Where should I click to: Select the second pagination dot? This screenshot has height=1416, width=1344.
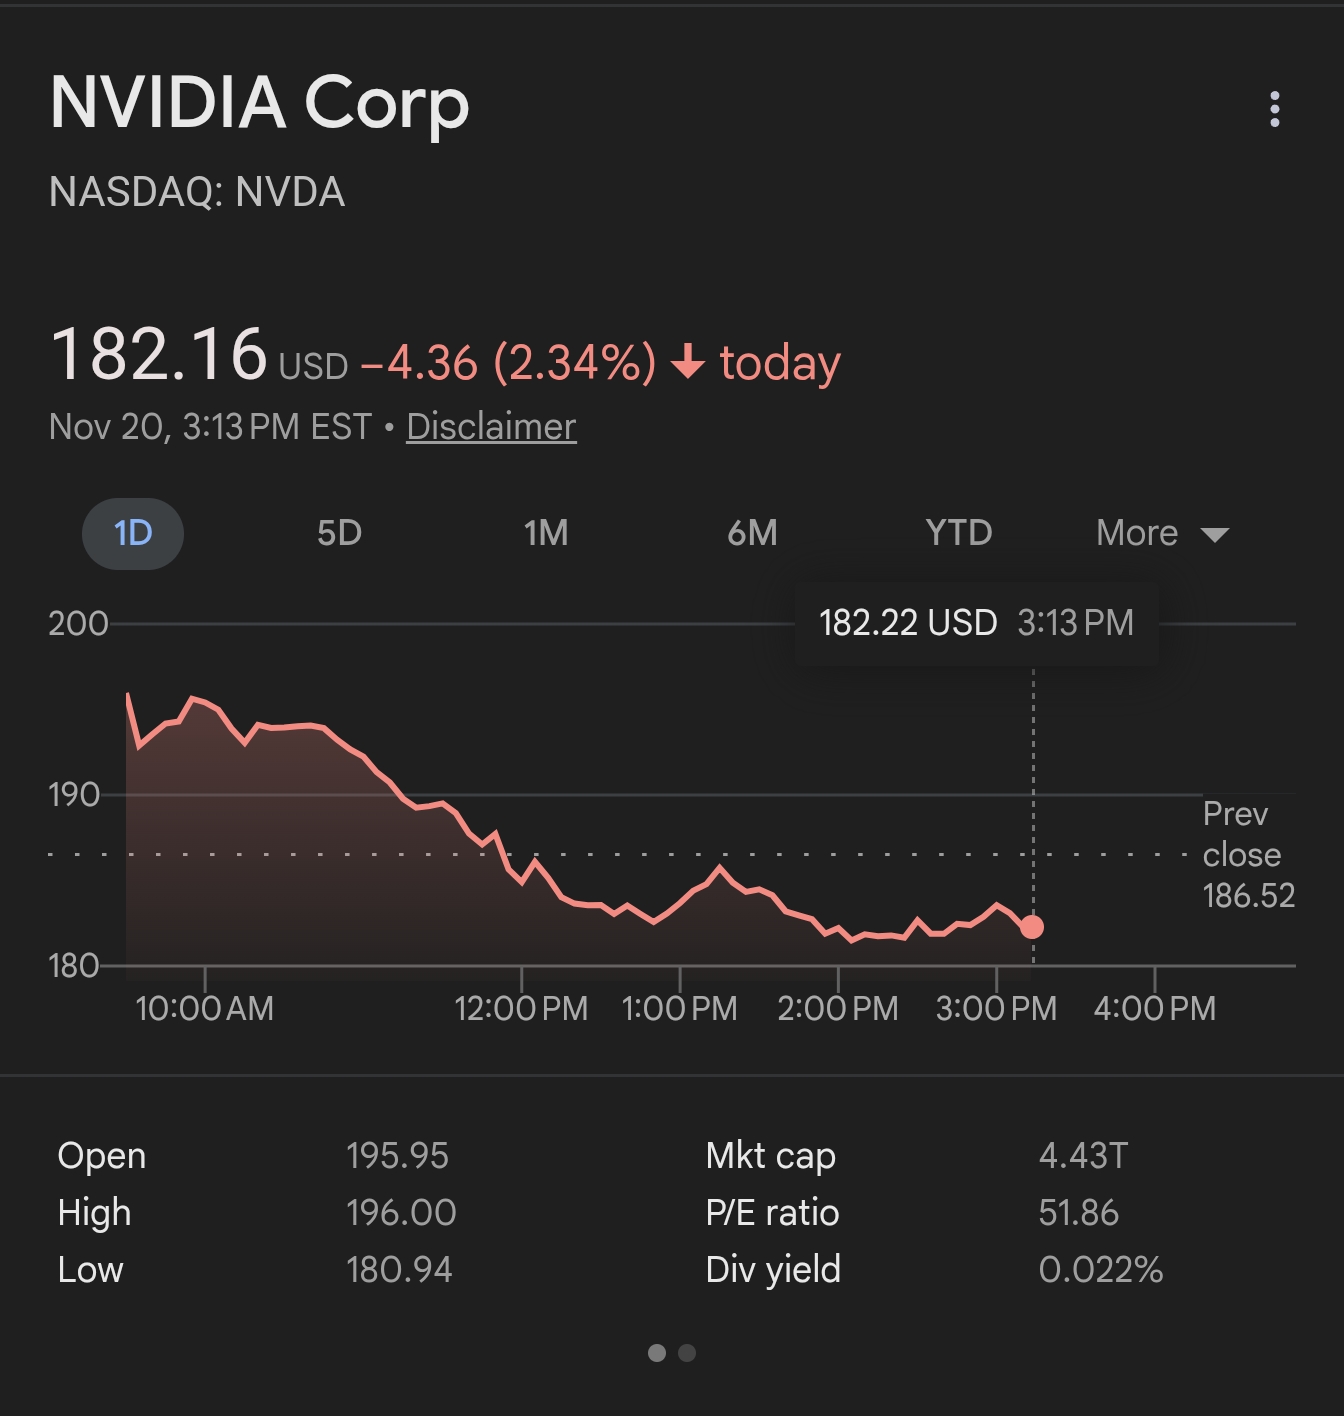coord(687,1353)
